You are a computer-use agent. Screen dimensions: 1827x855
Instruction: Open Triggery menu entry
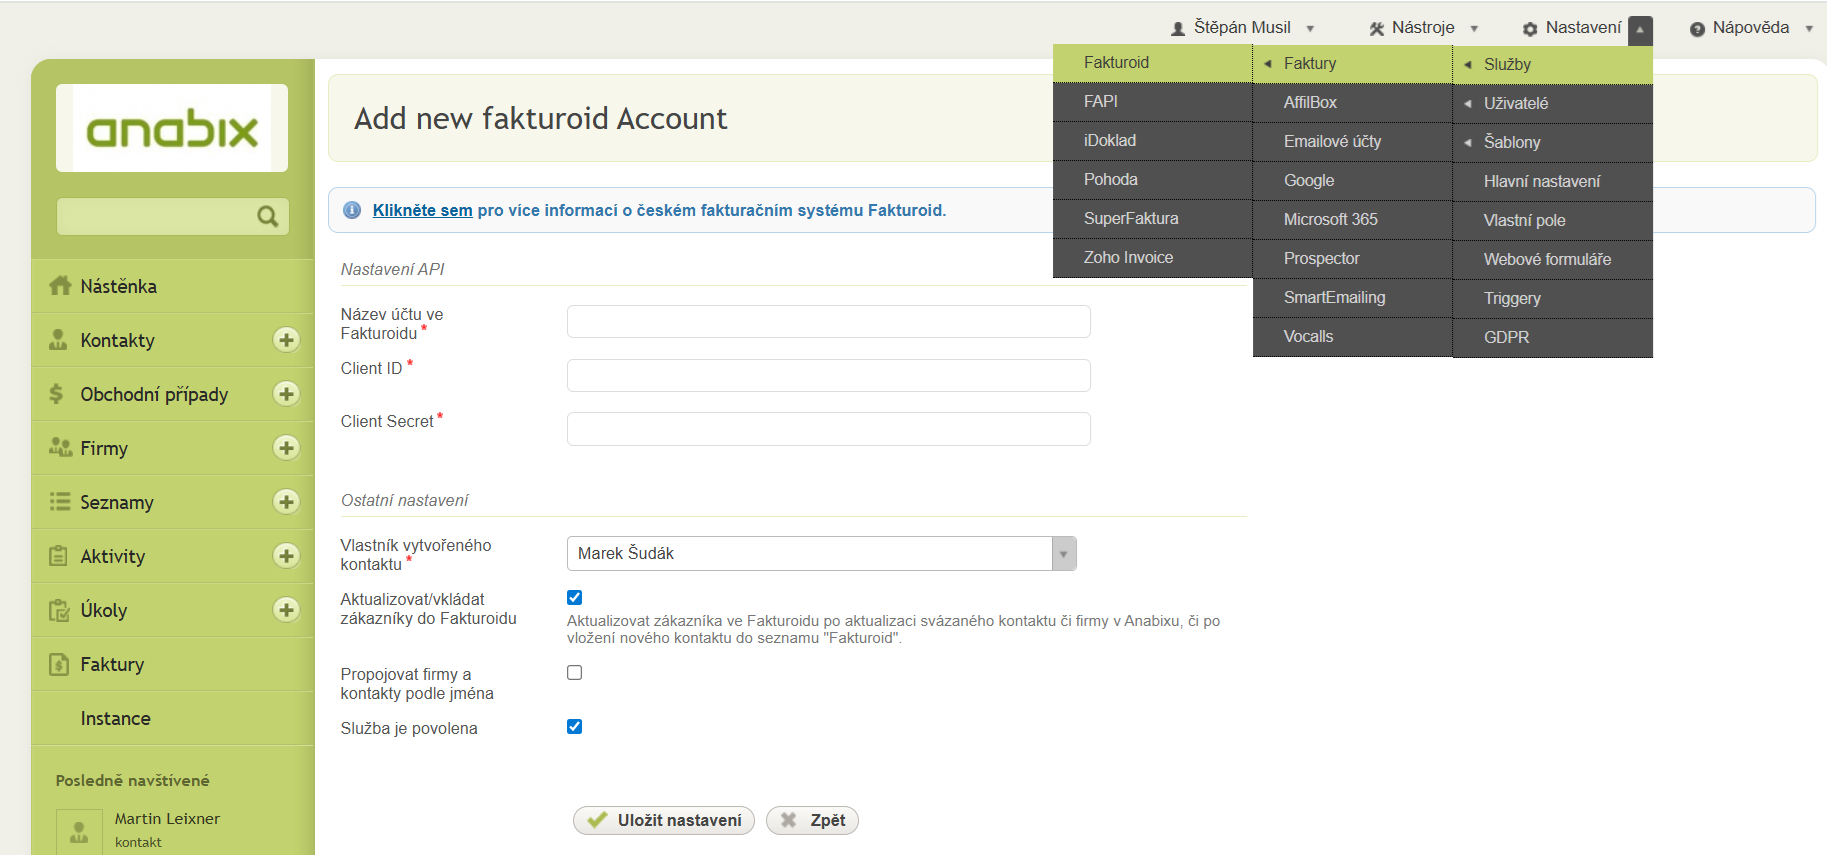(x=1553, y=298)
